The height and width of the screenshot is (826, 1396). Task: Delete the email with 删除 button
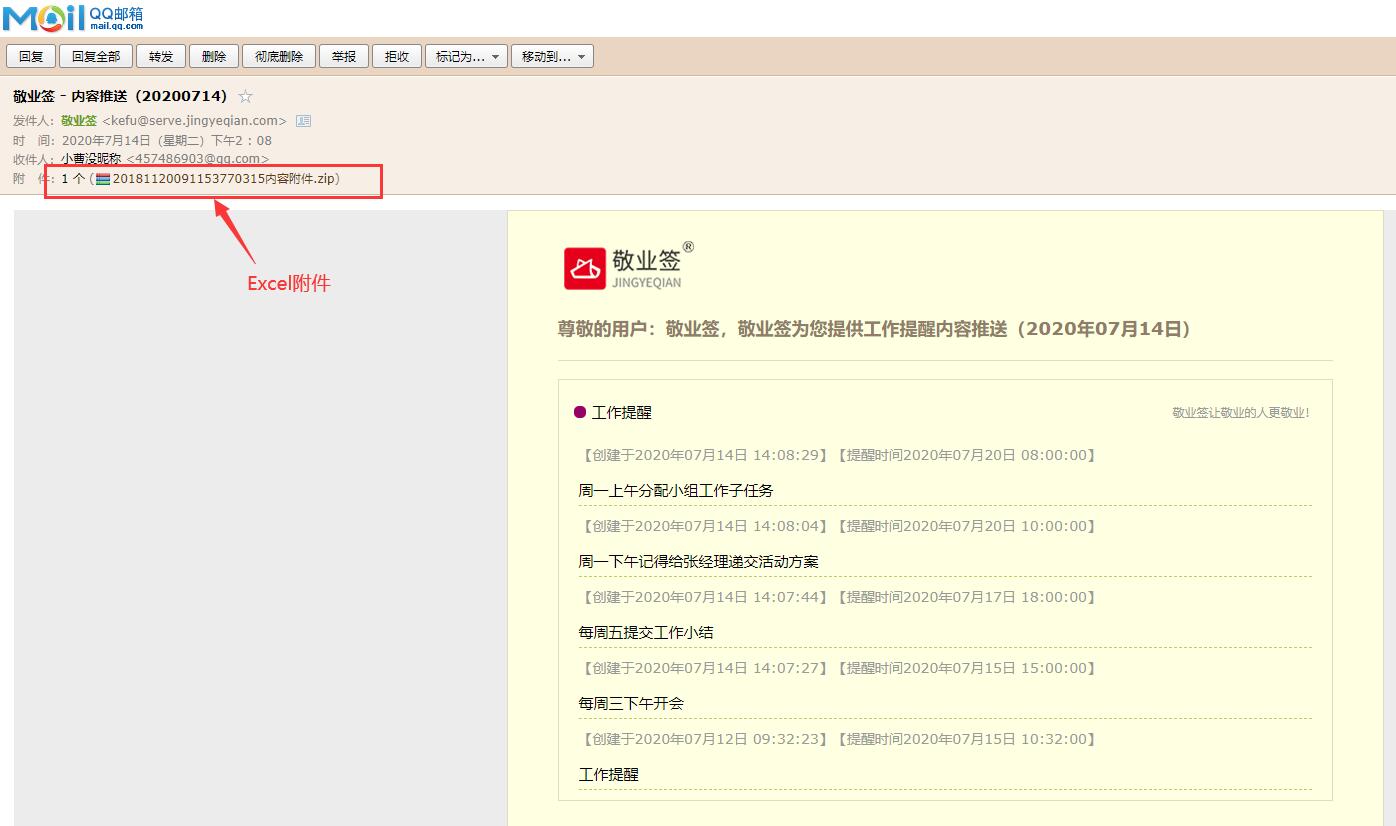coord(214,56)
